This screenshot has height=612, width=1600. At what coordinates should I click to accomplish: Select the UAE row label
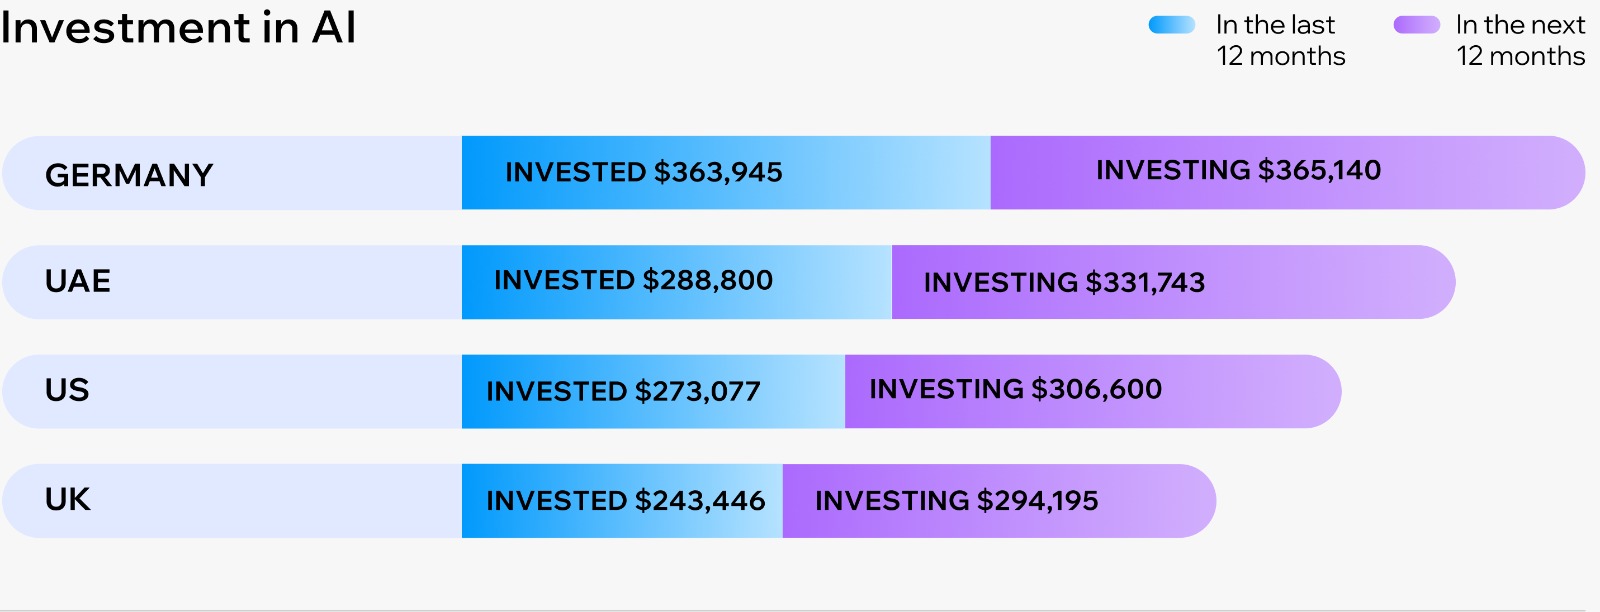78,281
